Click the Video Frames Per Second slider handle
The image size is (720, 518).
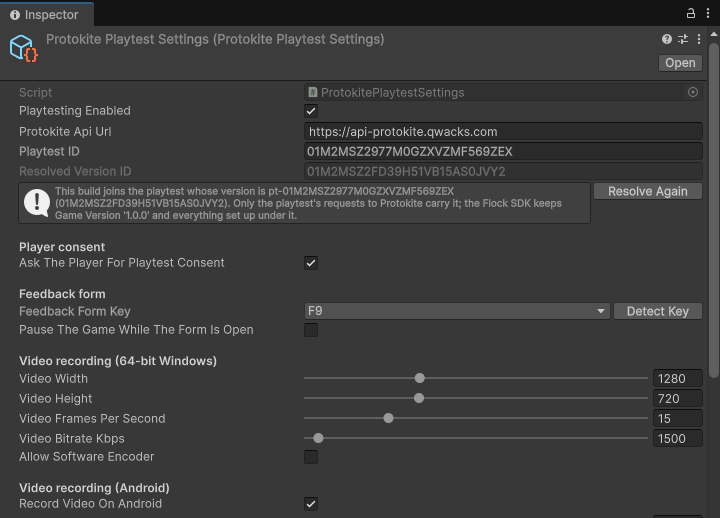pos(388,418)
